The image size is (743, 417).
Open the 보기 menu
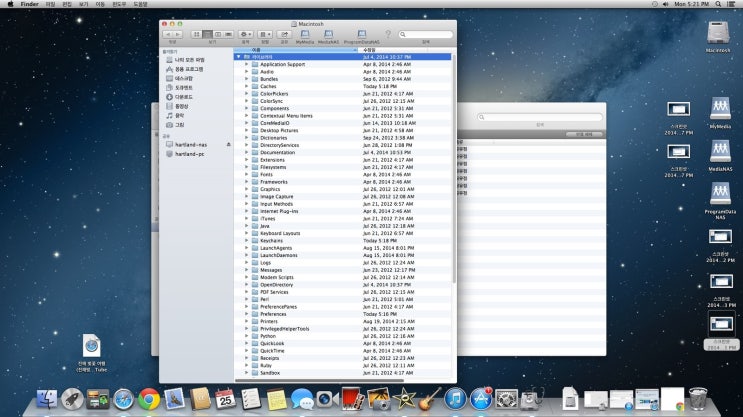[84, 4]
